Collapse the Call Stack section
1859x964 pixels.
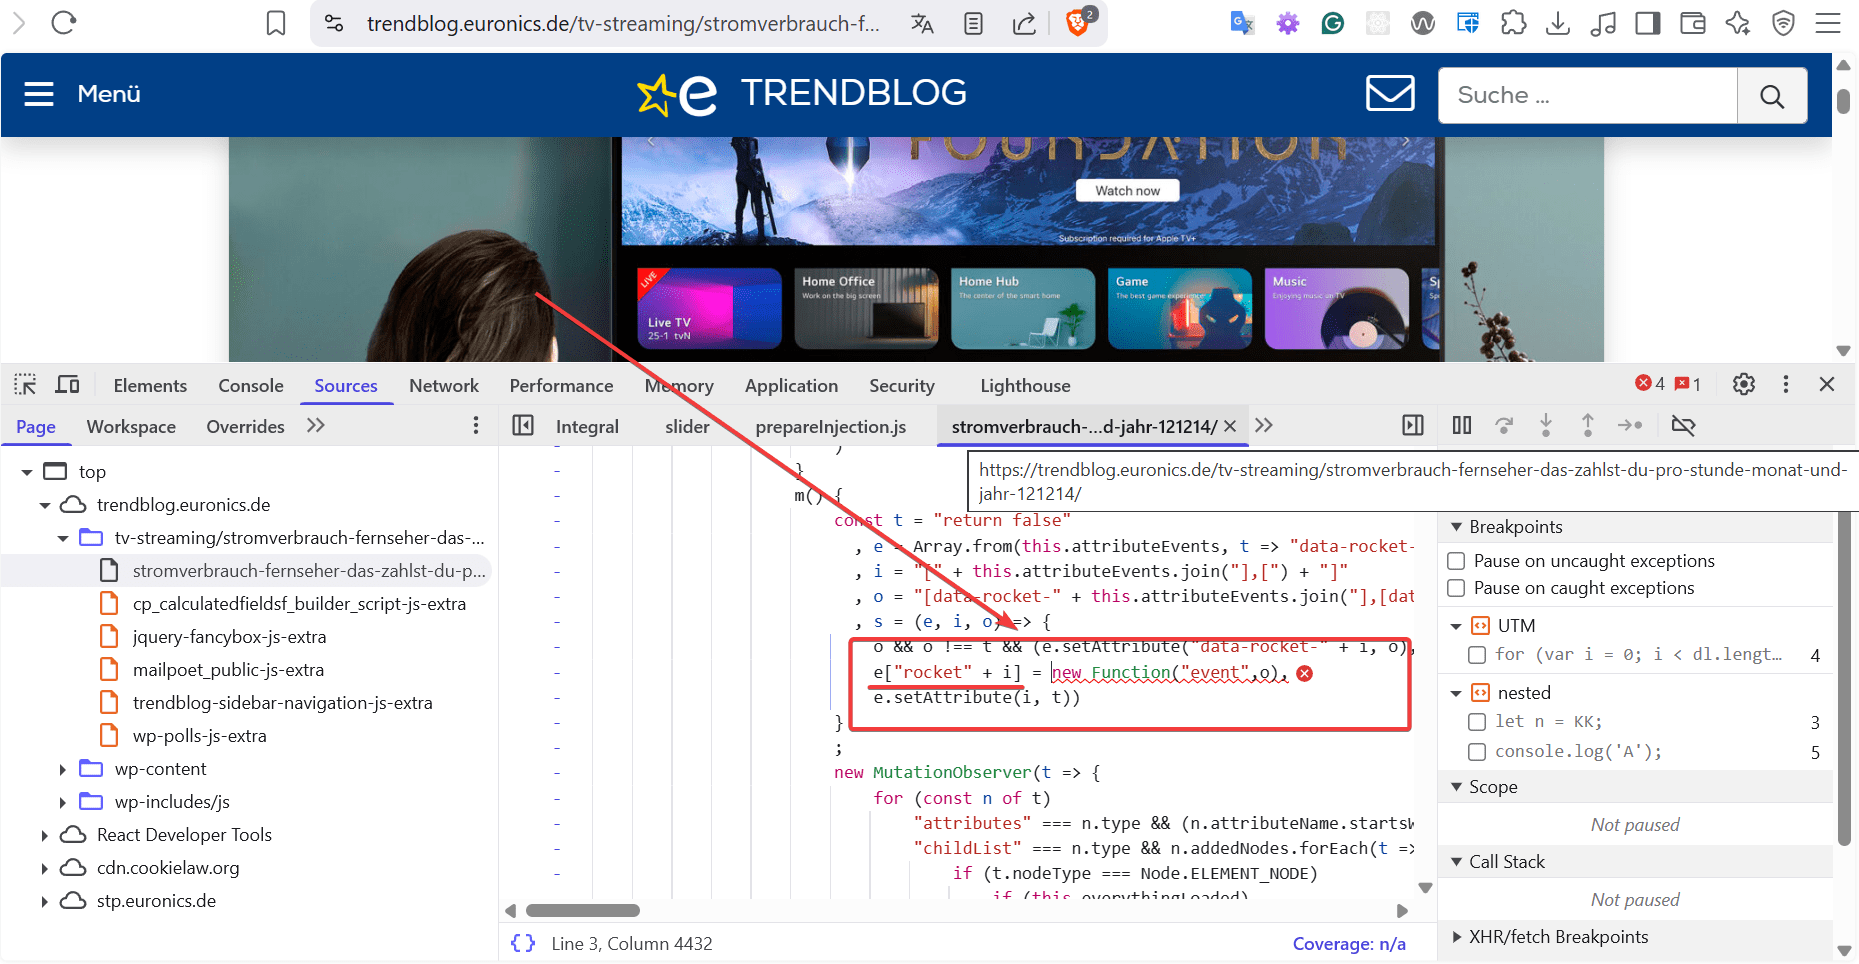pos(1457,862)
